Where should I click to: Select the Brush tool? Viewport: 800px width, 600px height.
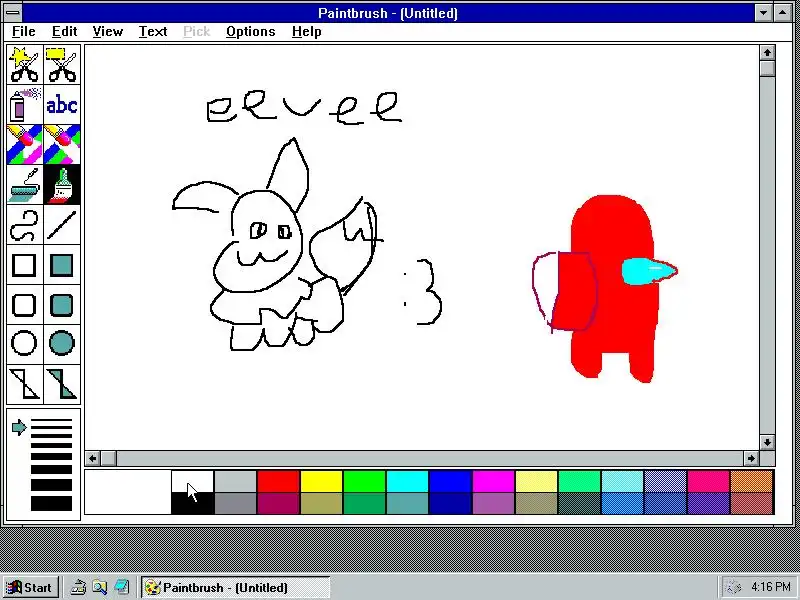coord(62,185)
